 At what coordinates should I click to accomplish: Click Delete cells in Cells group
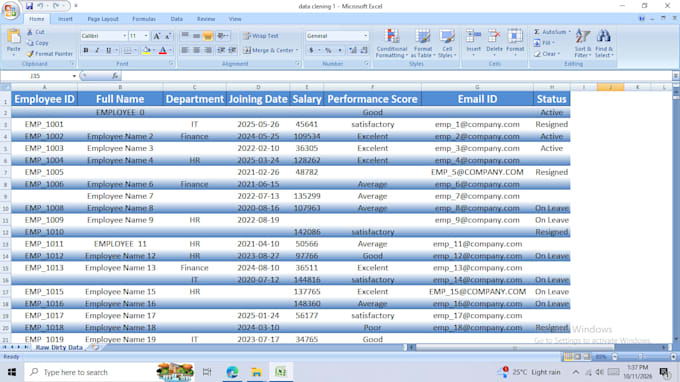pyautogui.click(x=494, y=42)
